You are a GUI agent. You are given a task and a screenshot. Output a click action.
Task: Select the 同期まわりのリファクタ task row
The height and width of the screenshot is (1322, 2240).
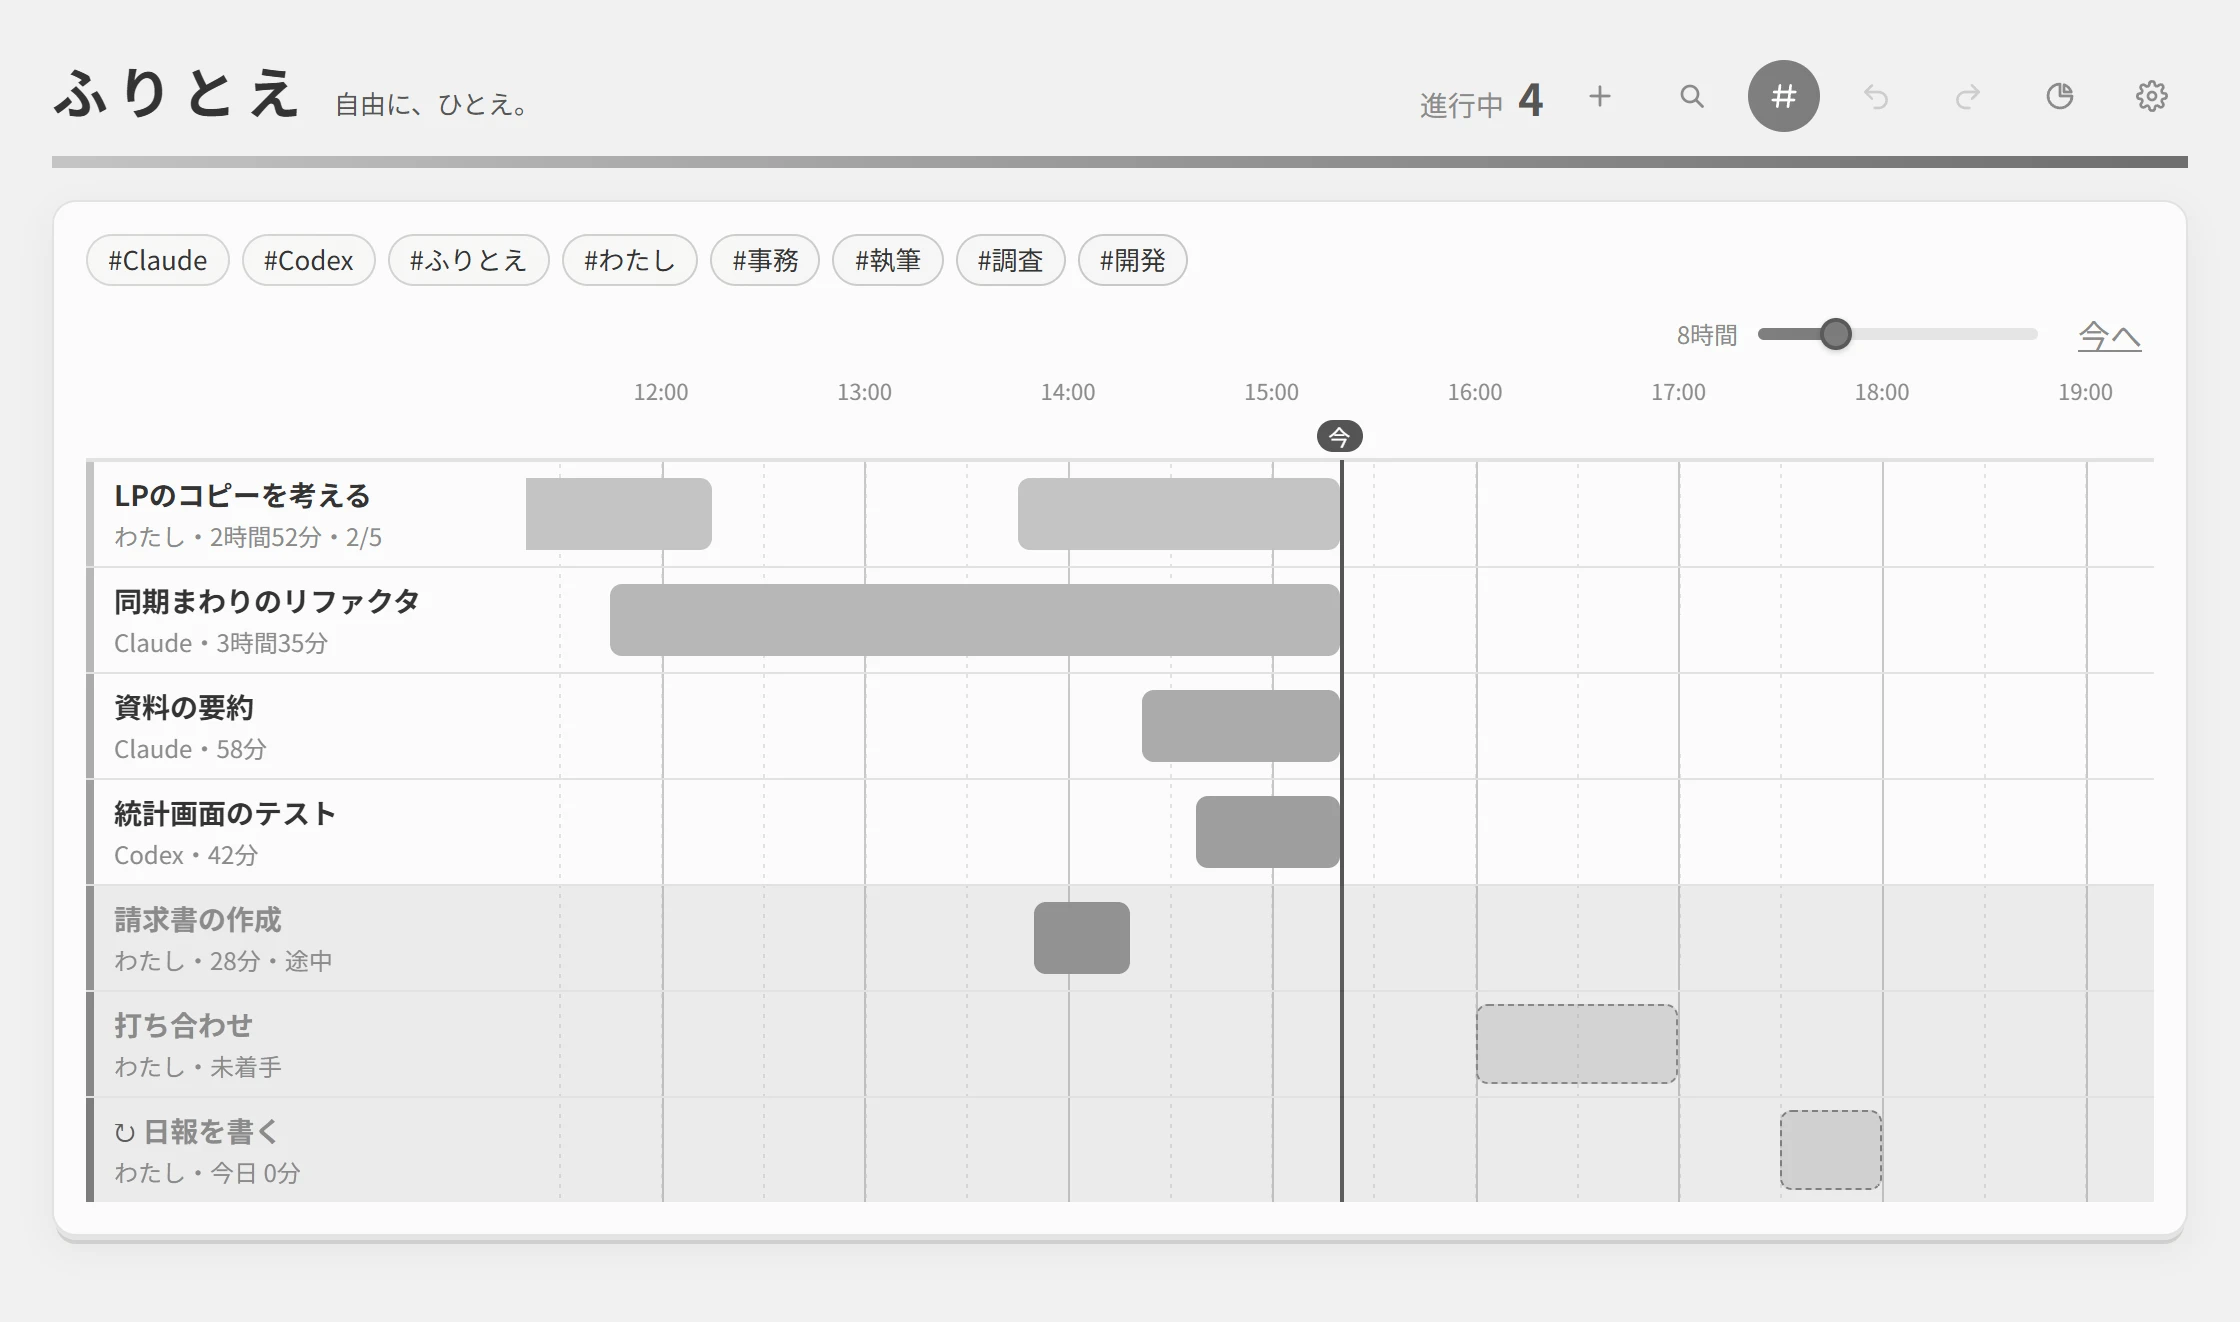coord(1120,620)
